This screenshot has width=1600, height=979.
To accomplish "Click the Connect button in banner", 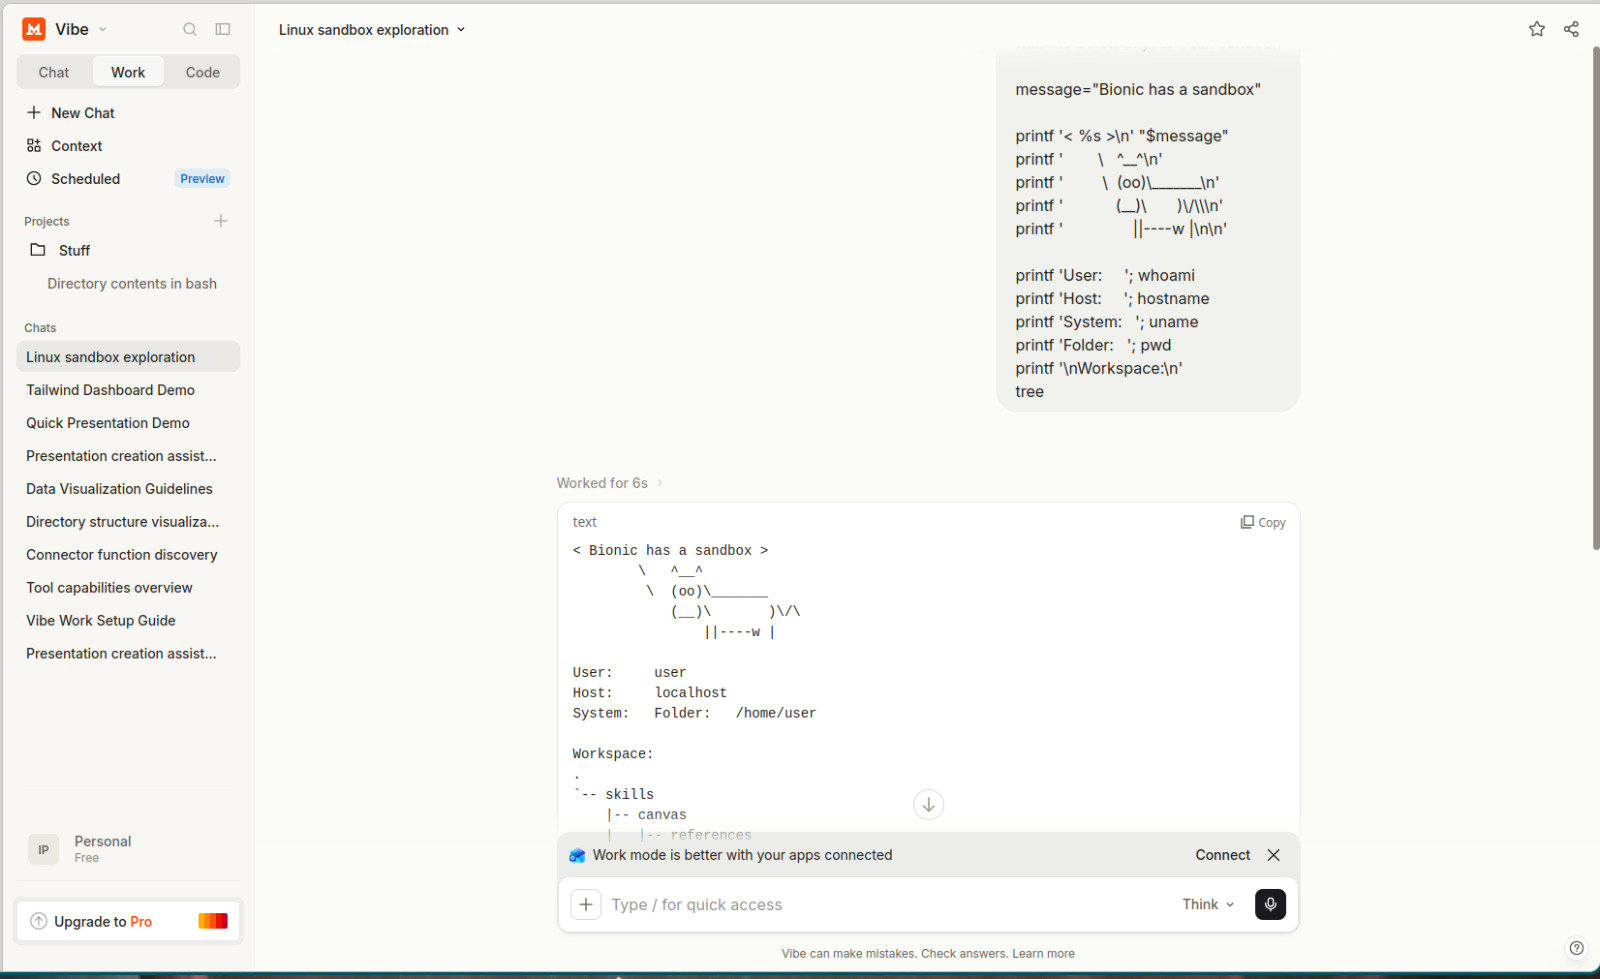I will [1222, 855].
